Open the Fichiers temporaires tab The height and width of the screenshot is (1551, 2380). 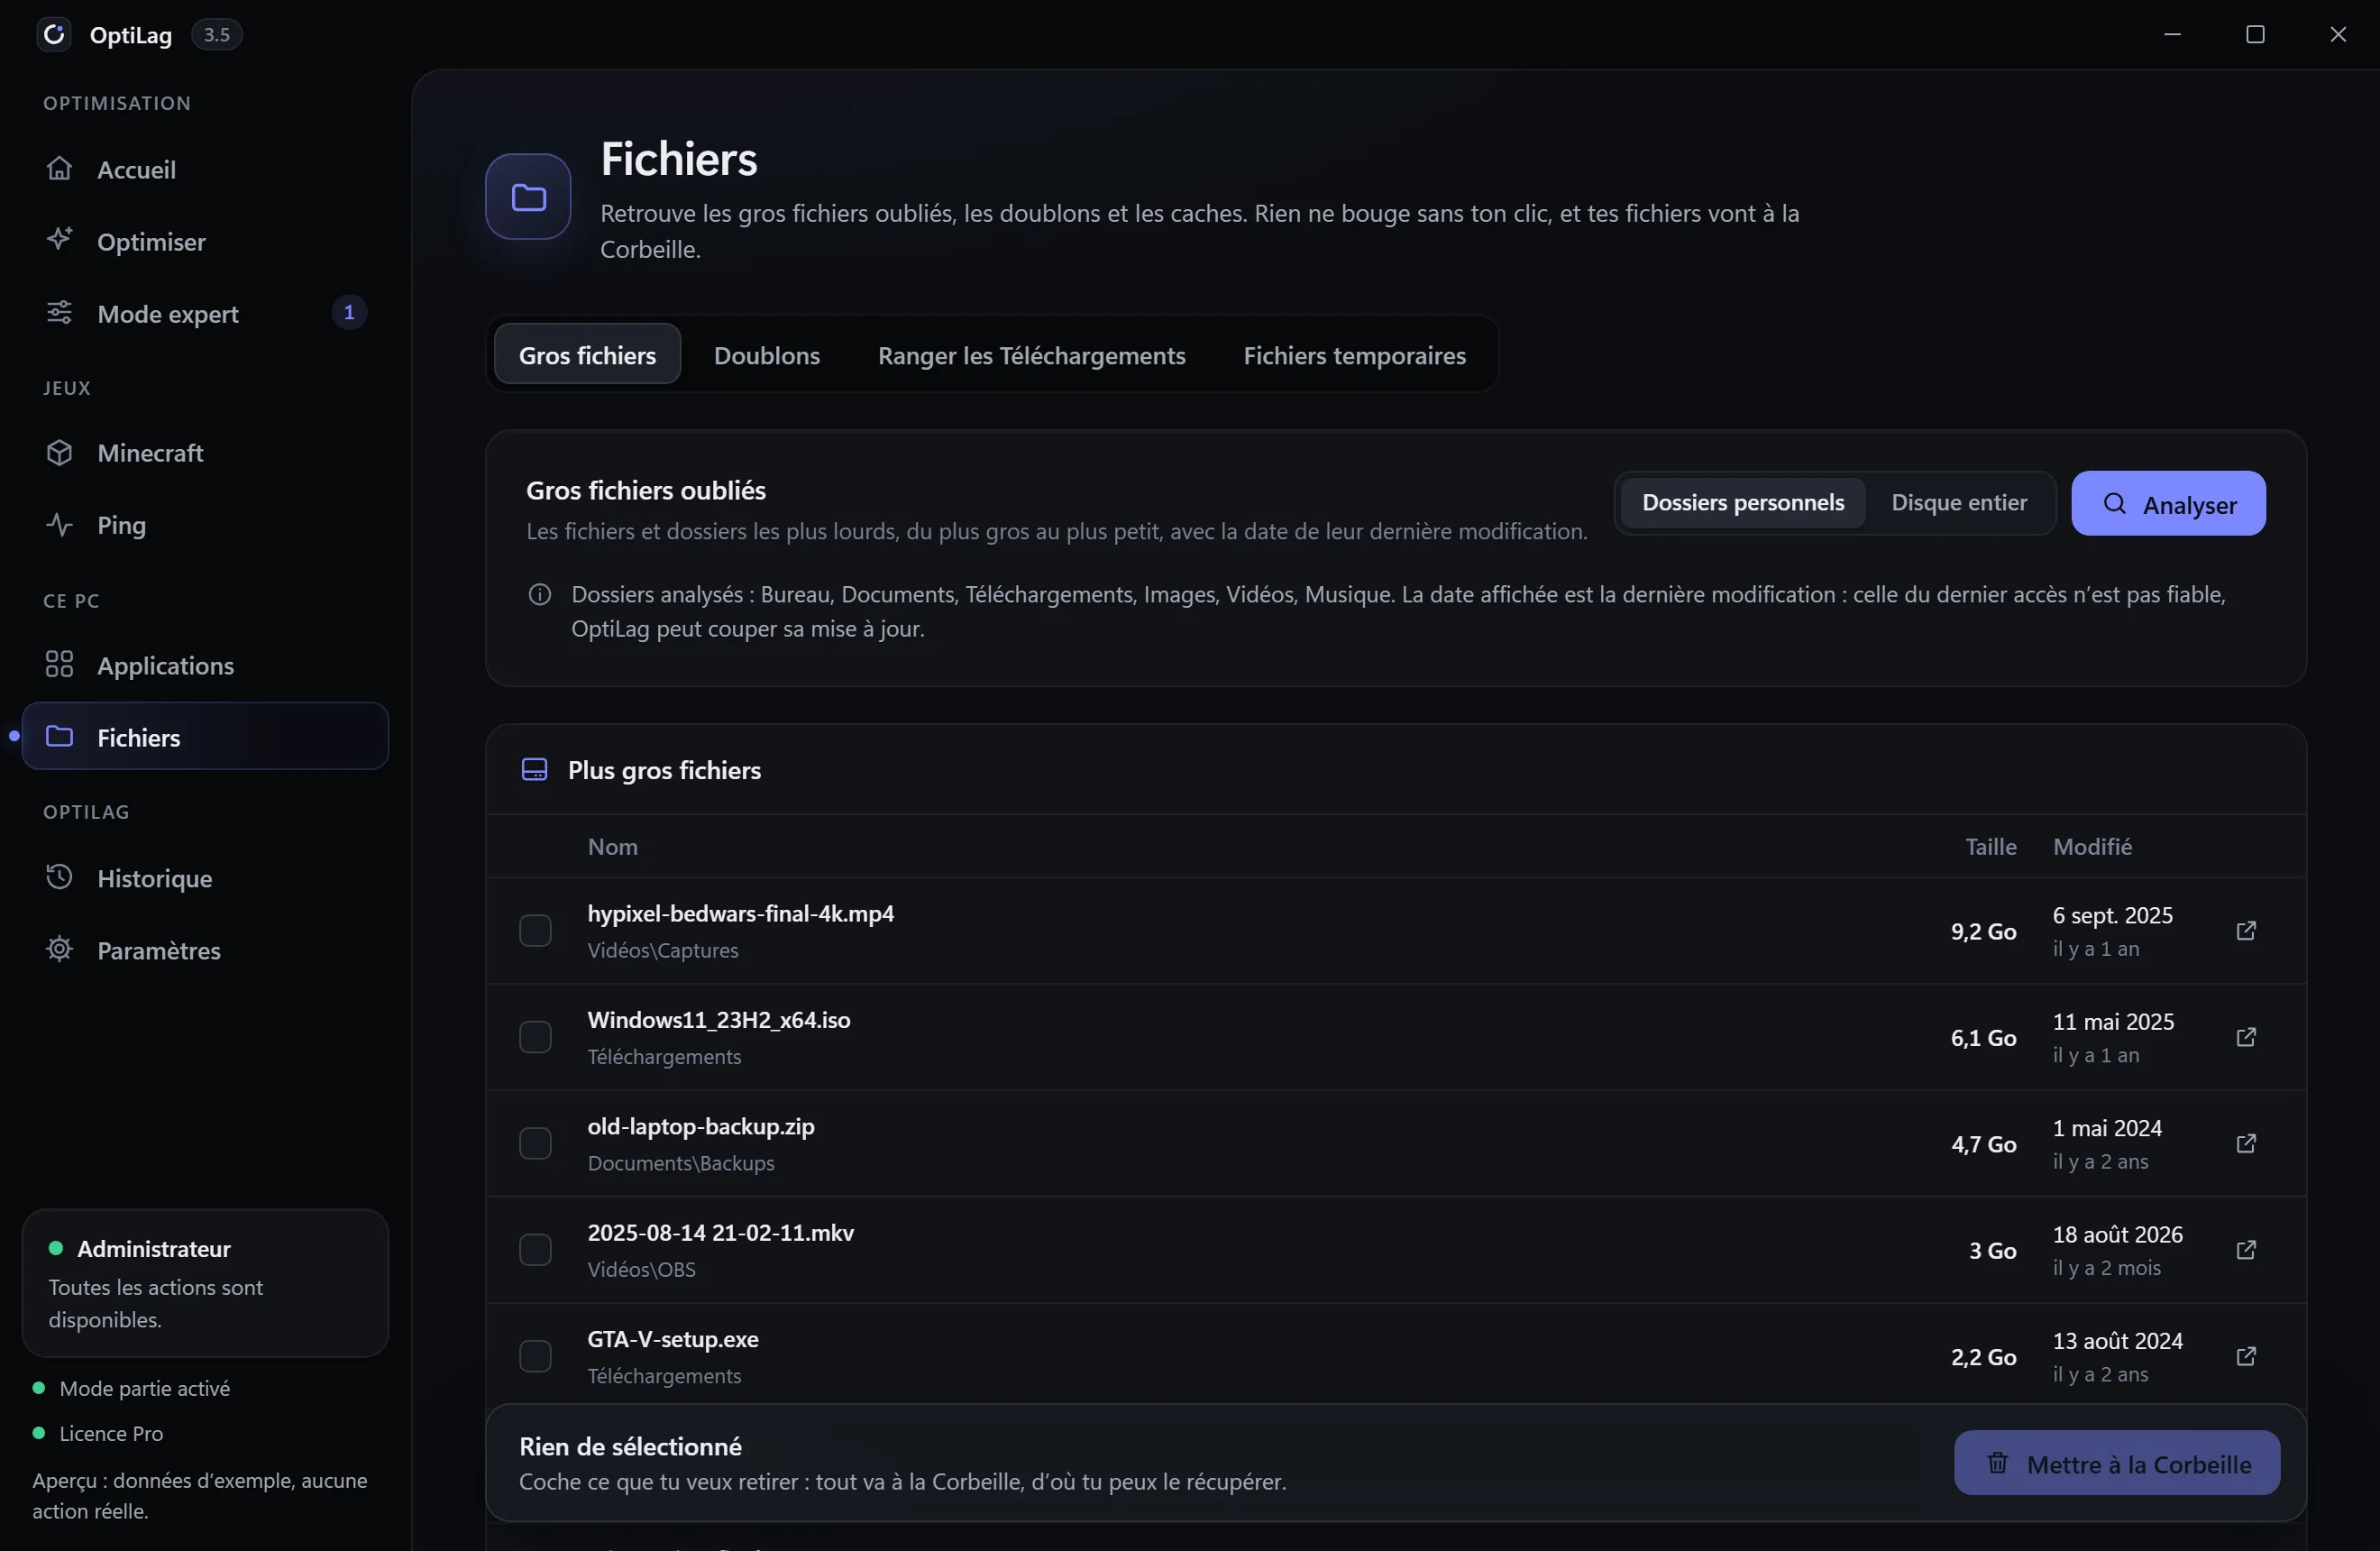(1354, 355)
